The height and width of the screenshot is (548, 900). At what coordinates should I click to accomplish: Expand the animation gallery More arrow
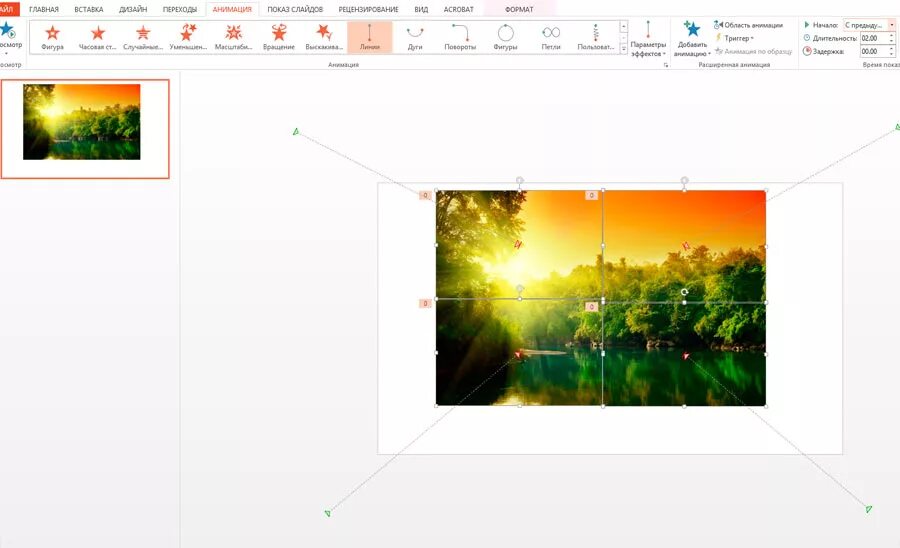tap(624, 49)
